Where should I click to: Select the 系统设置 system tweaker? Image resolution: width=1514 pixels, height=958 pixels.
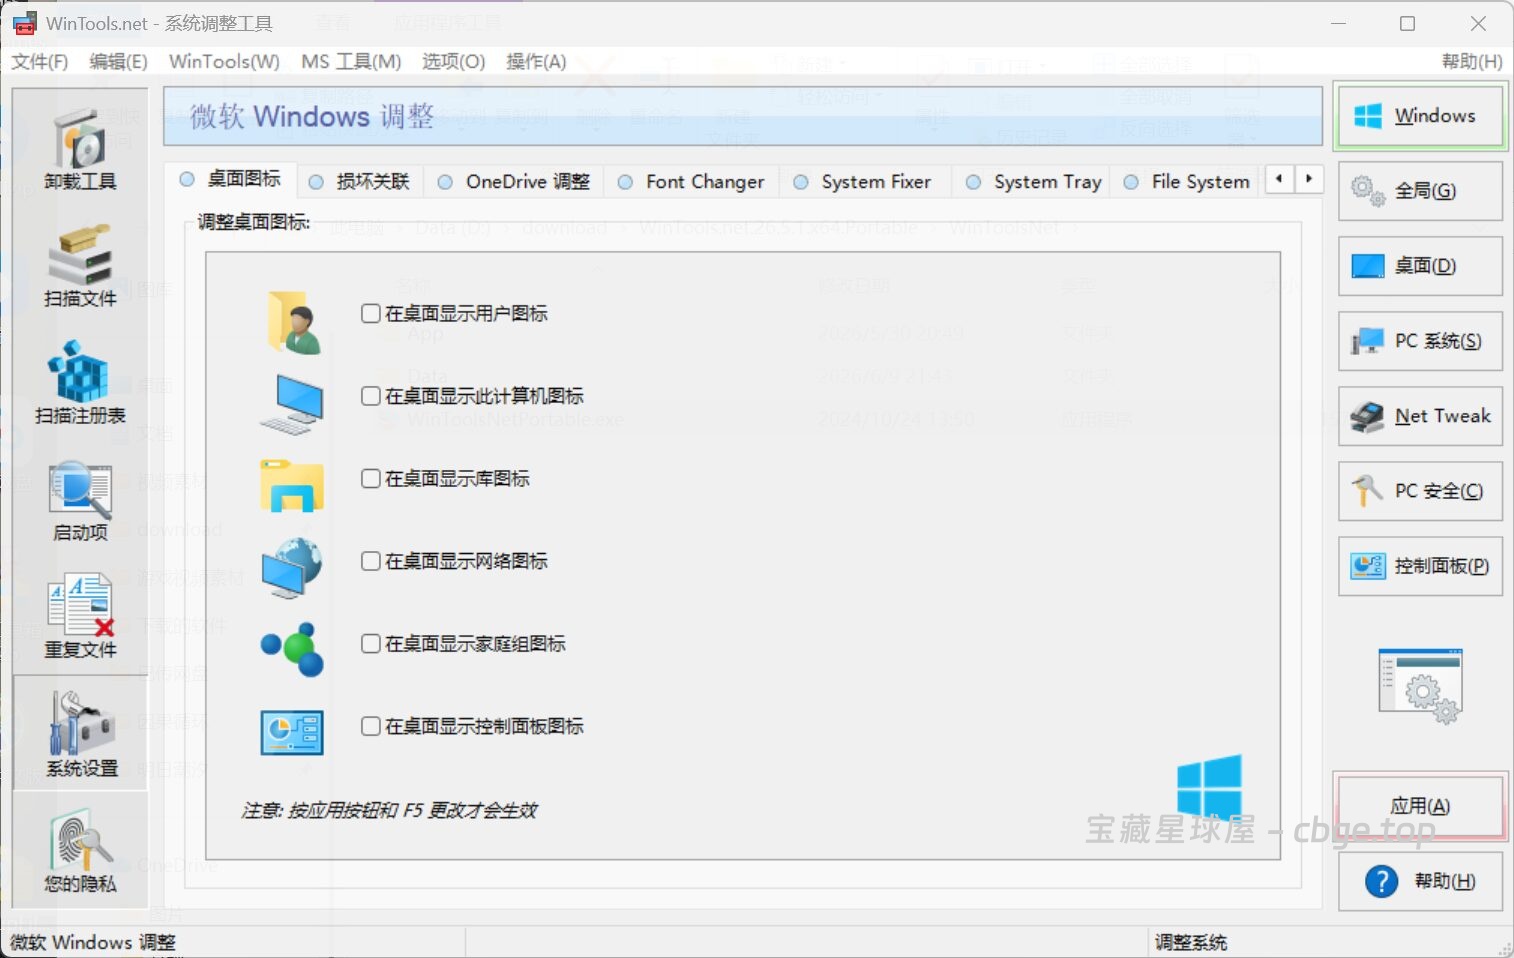(x=80, y=733)
